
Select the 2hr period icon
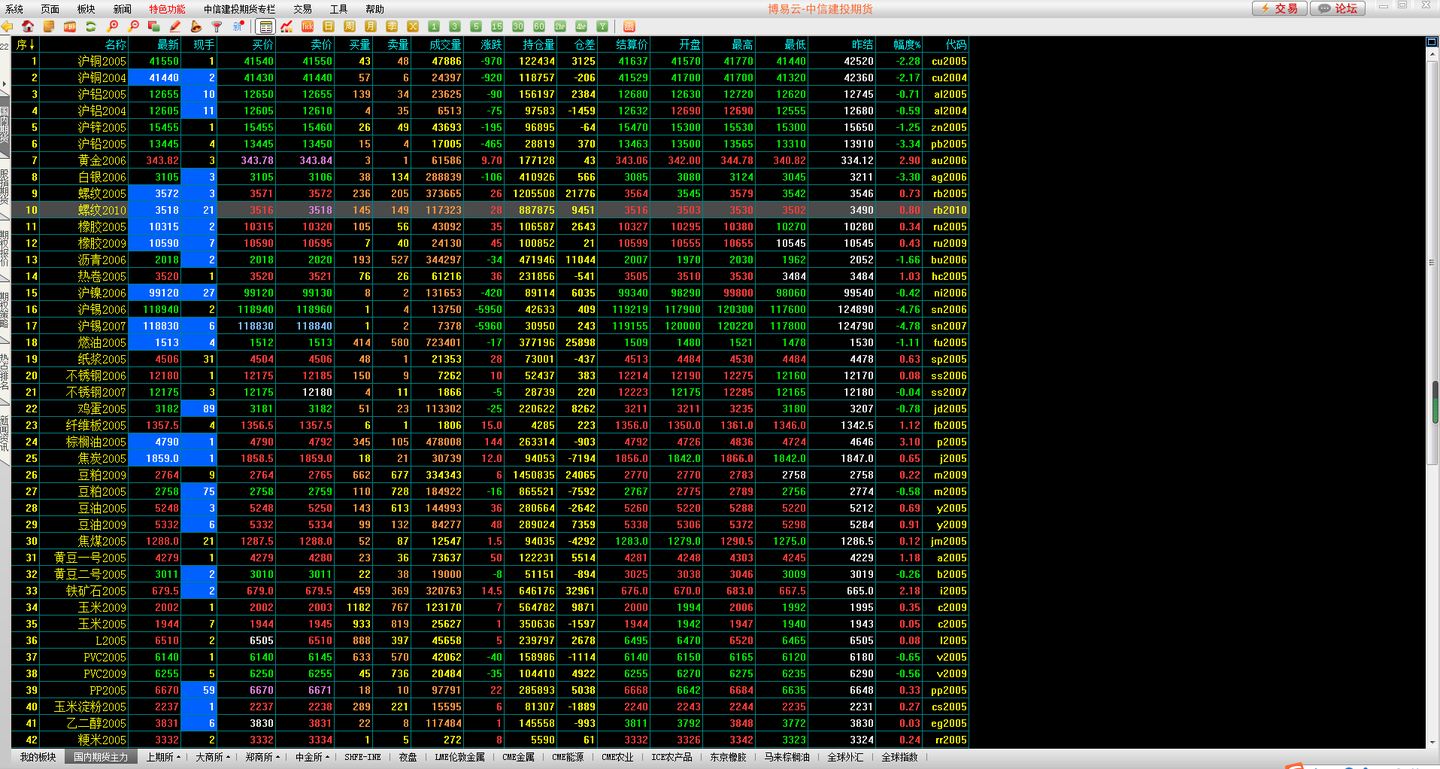pyautogui.click(x=560, y=26)
